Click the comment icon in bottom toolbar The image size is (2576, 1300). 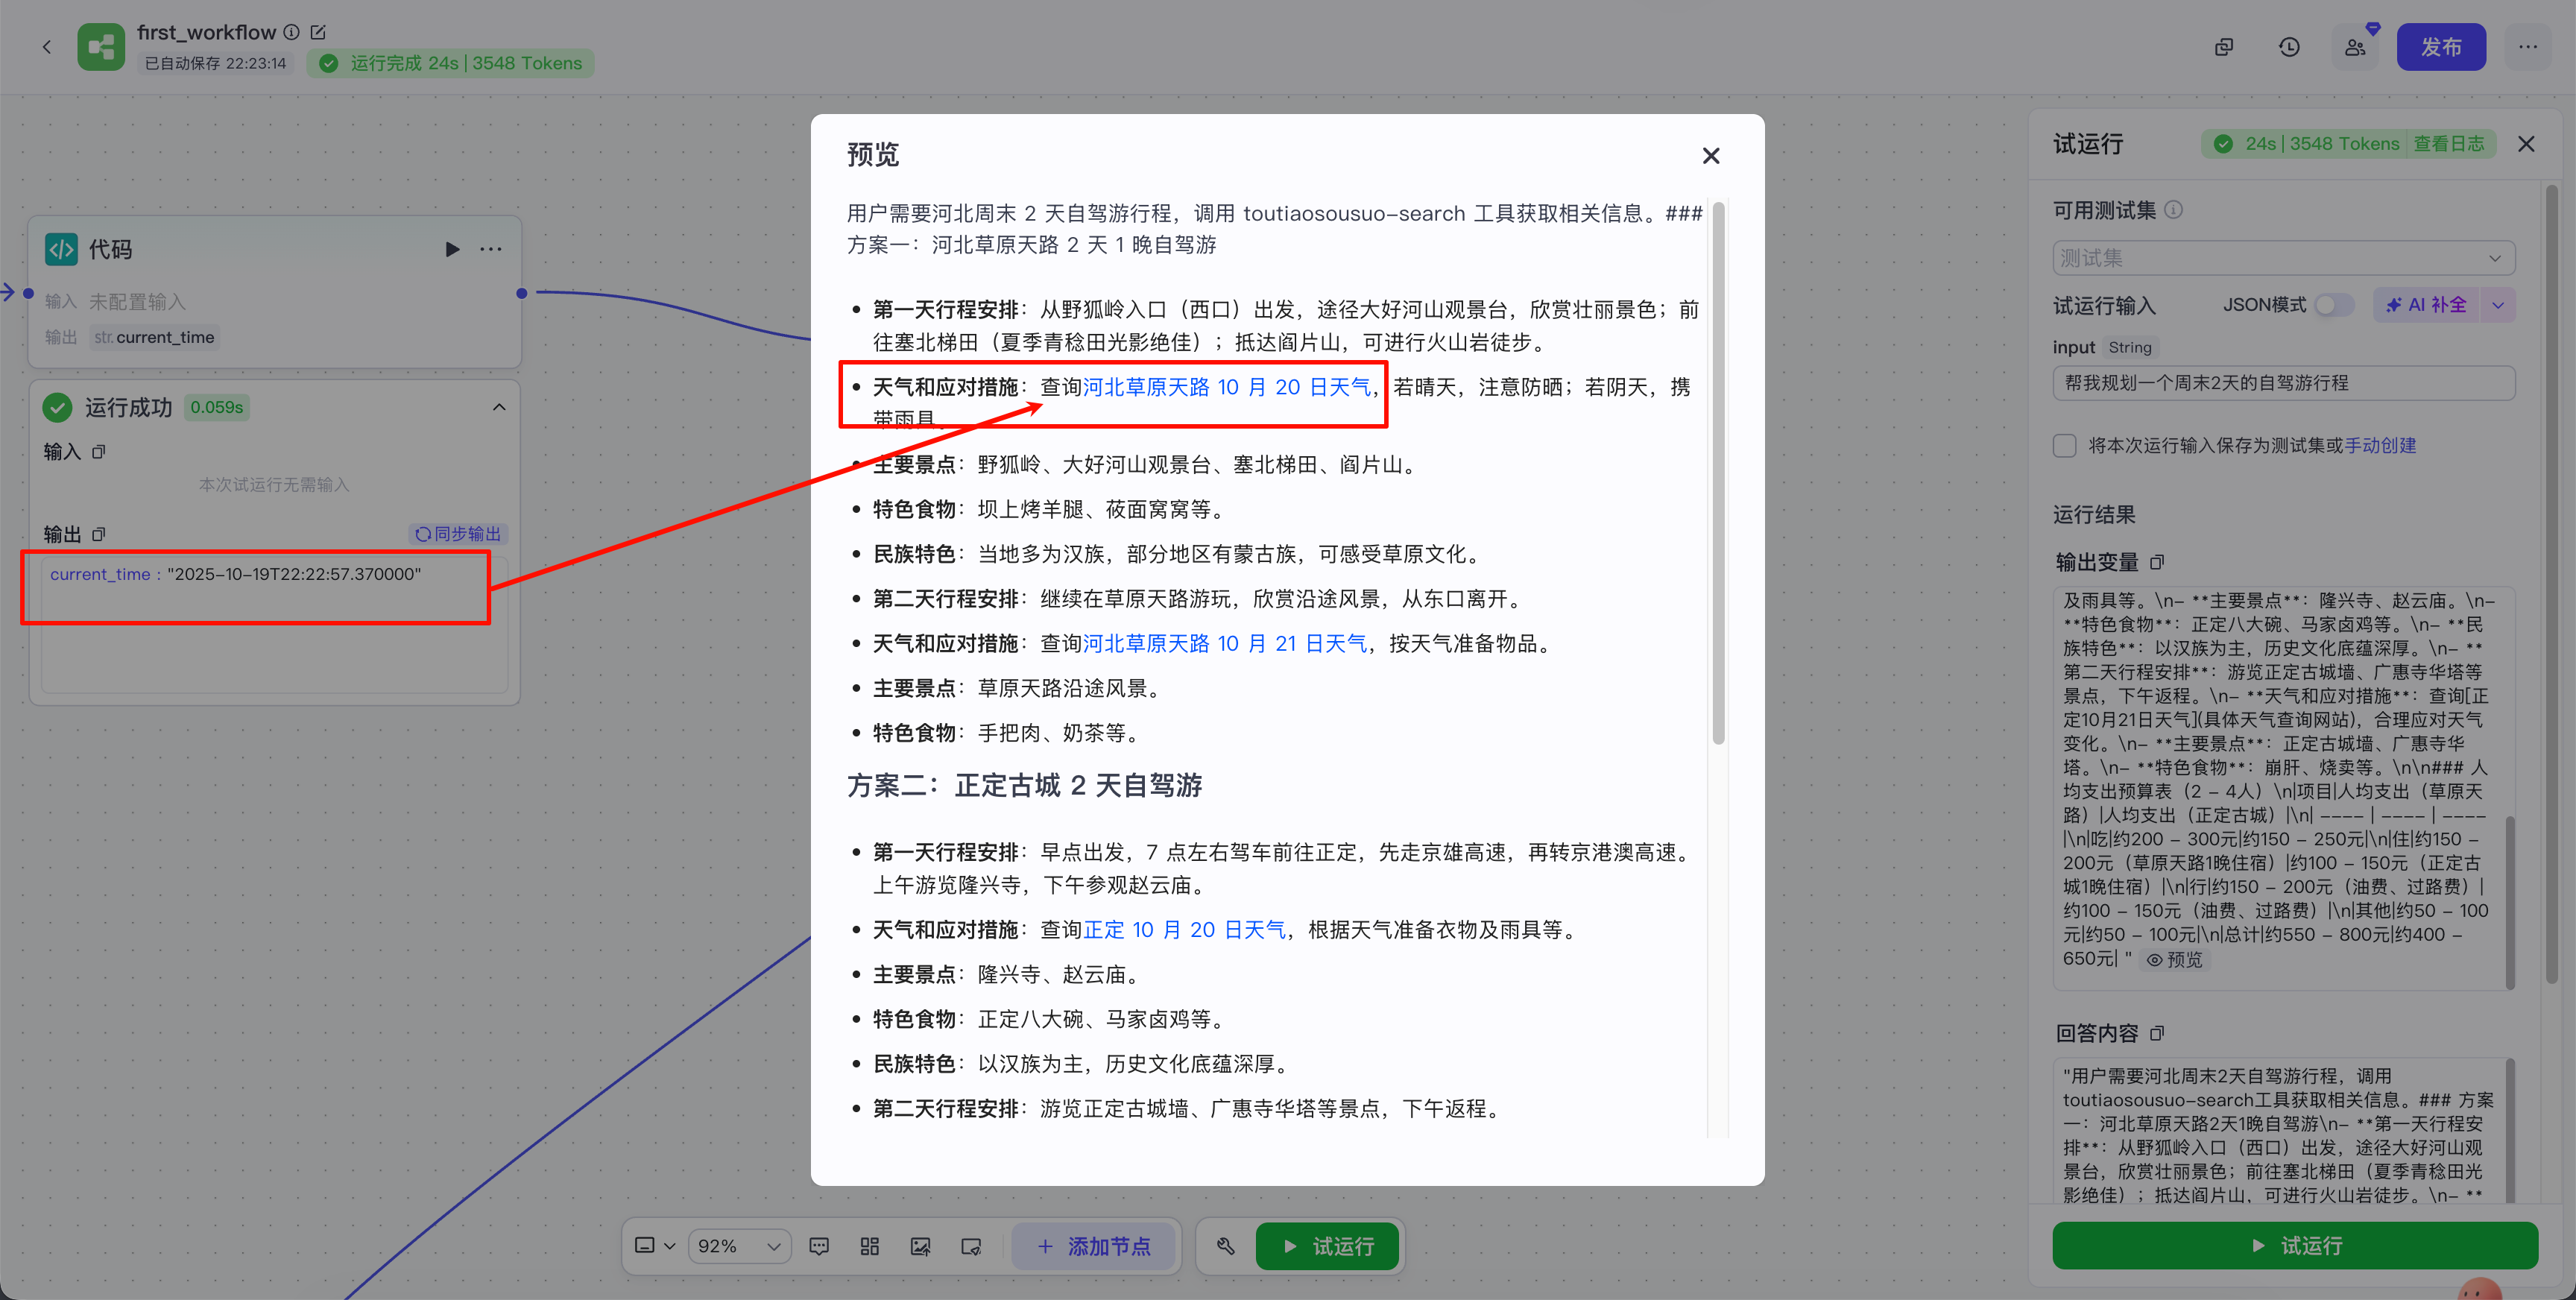[x=819, y=1246]
